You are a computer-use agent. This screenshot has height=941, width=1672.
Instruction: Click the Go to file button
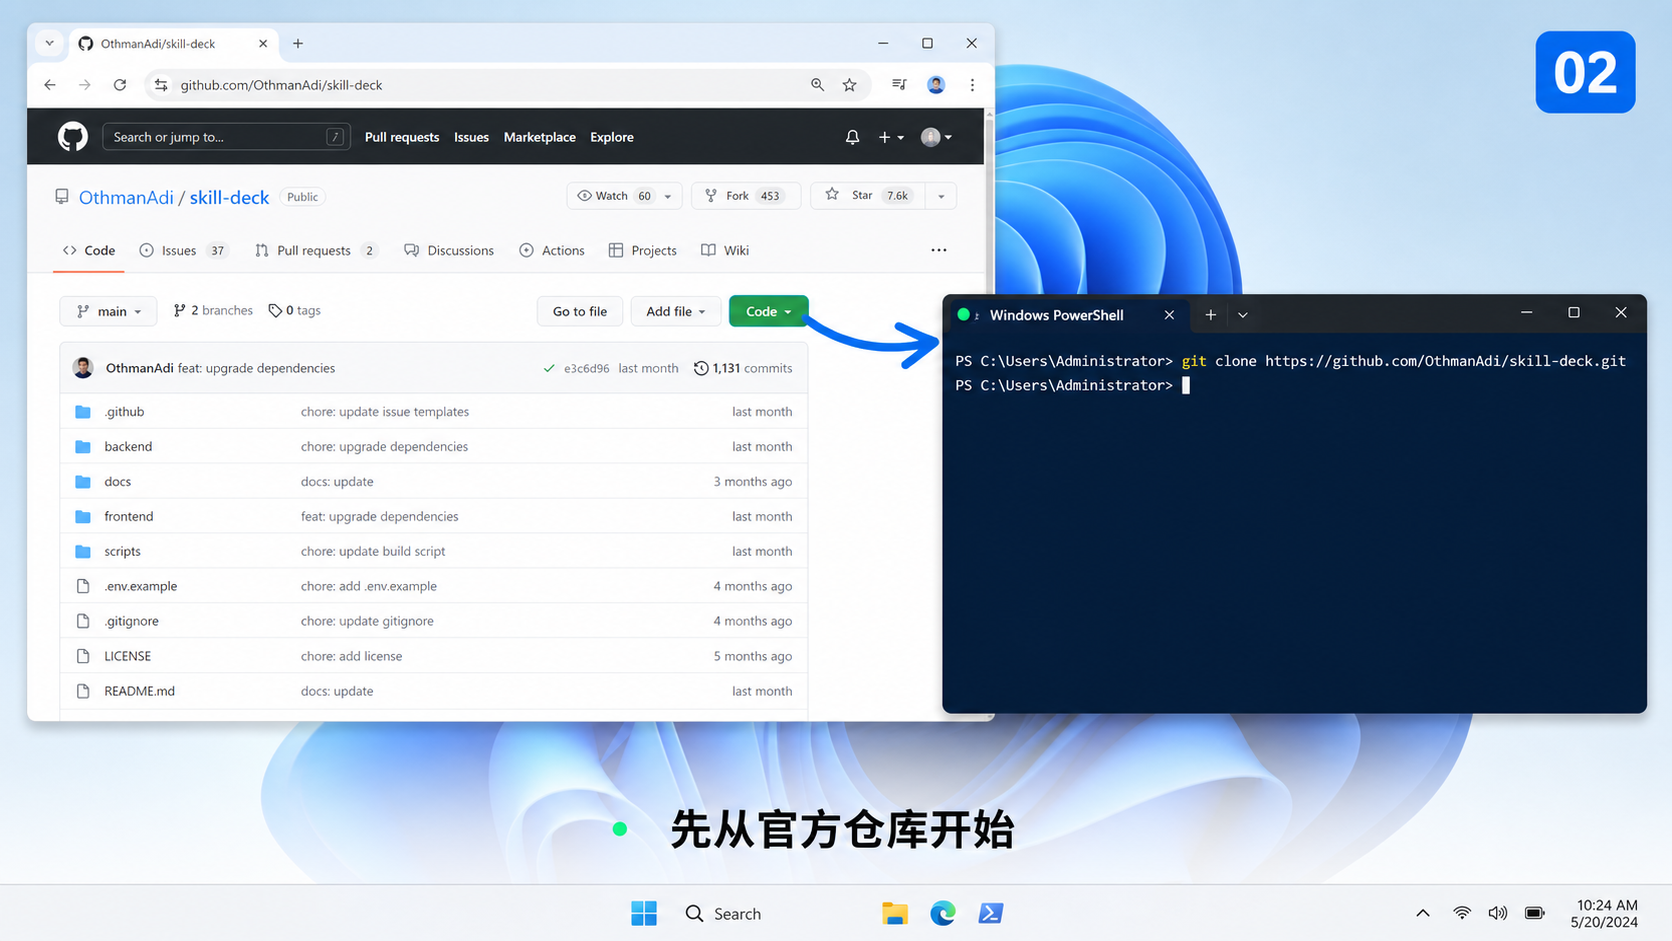tap(580, 311)
